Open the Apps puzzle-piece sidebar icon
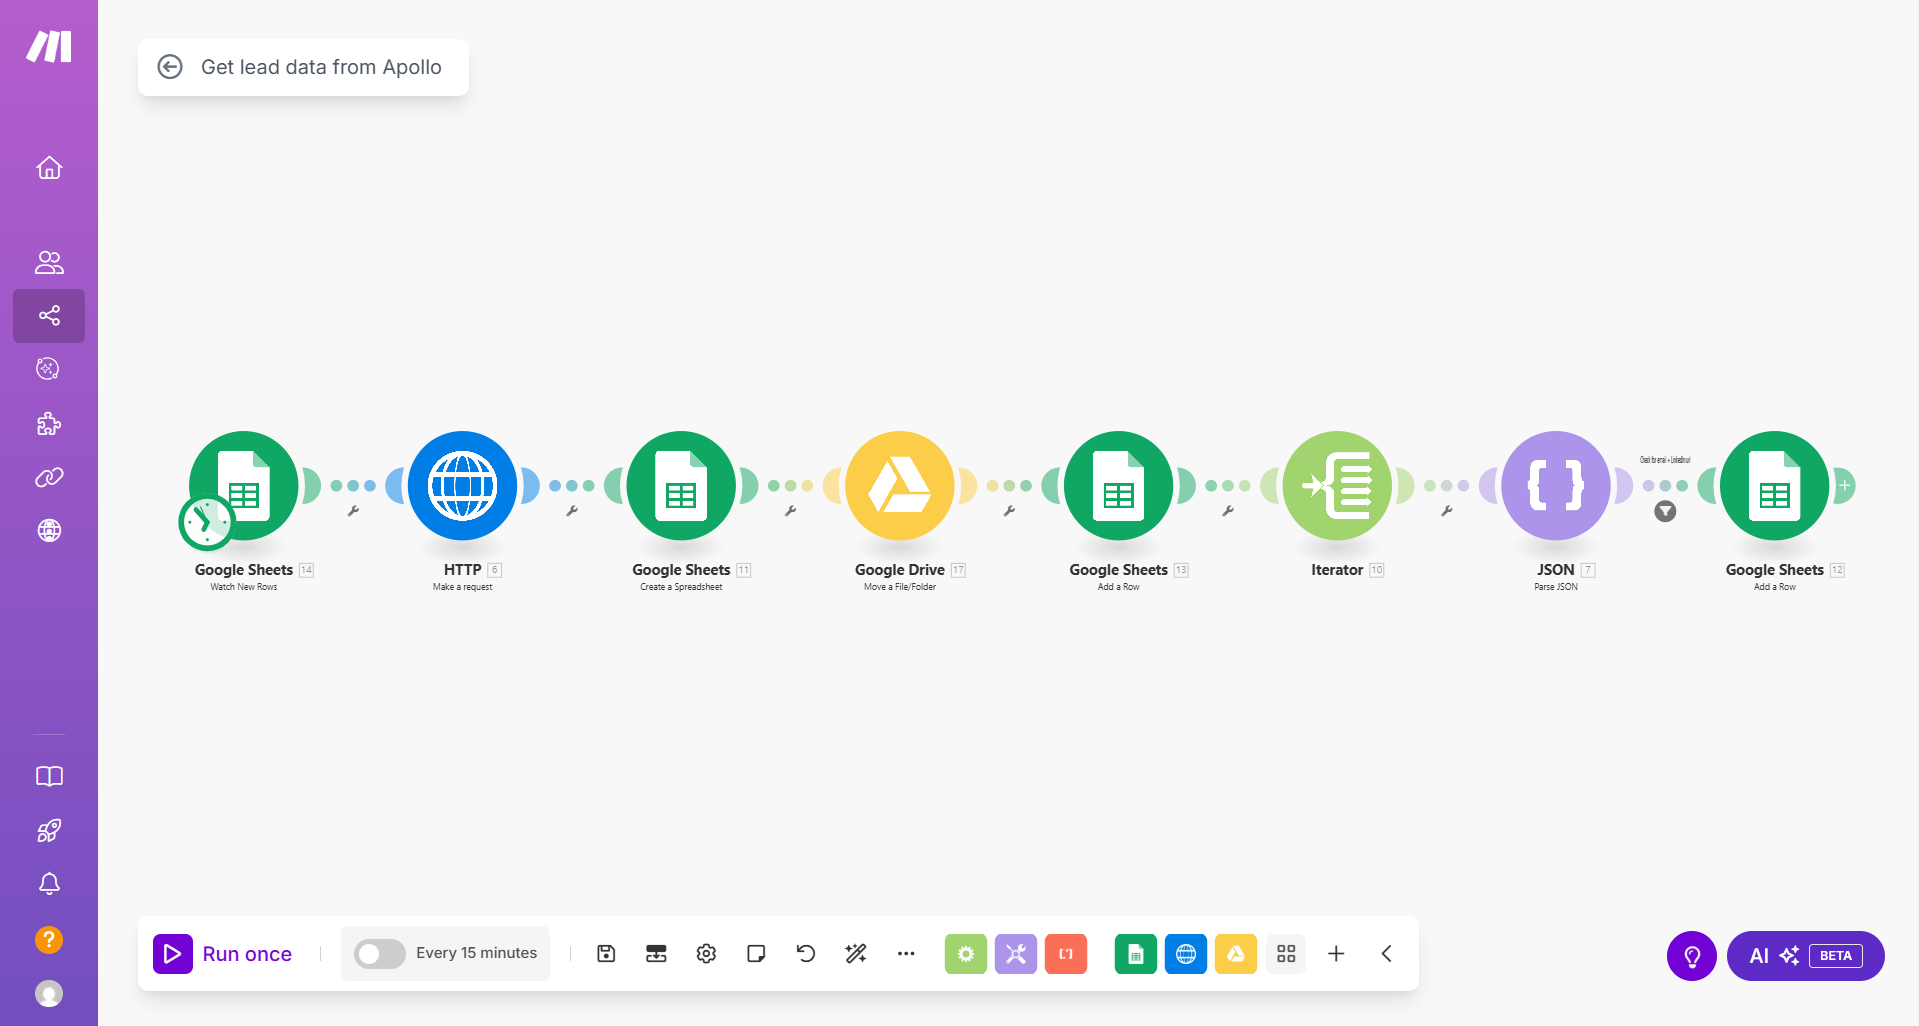This screenshot has height=1026, width=1919. [49, 424]
